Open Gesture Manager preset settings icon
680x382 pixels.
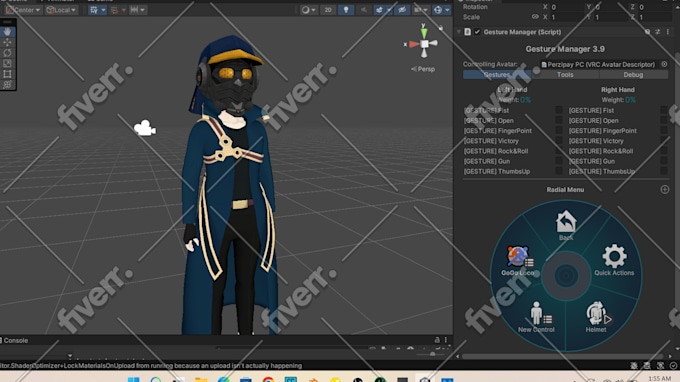click(x=657, y=32)
